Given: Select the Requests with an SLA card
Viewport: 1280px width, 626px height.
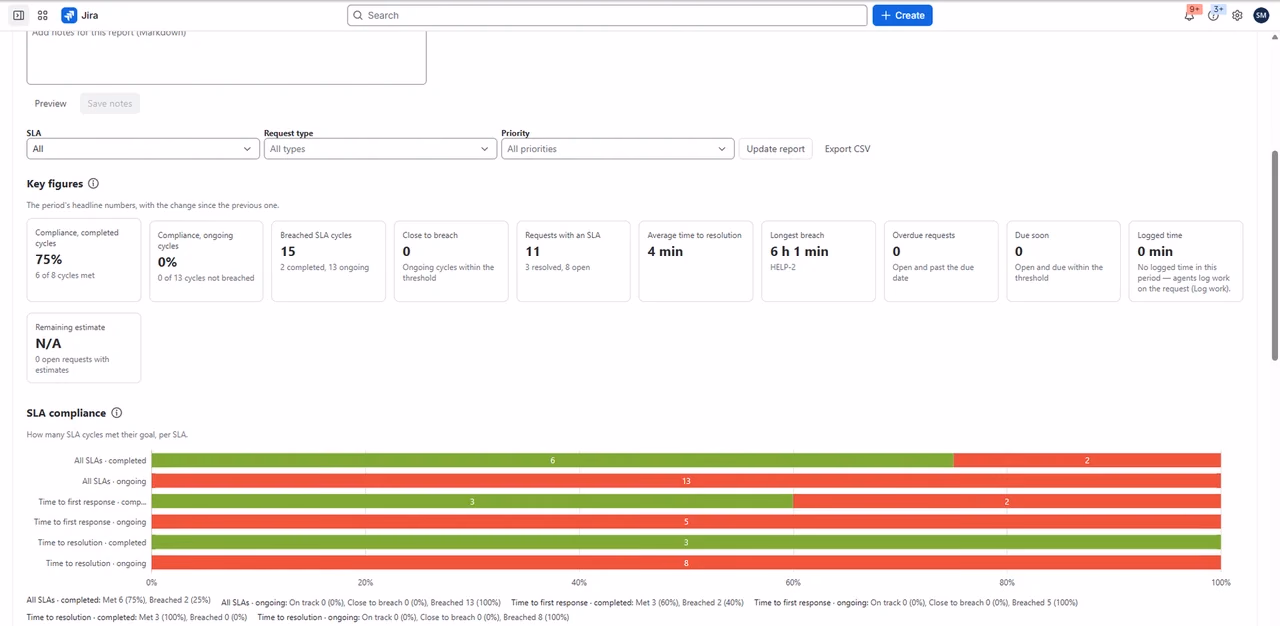Looking at the screenshot, I should (574, 261).
